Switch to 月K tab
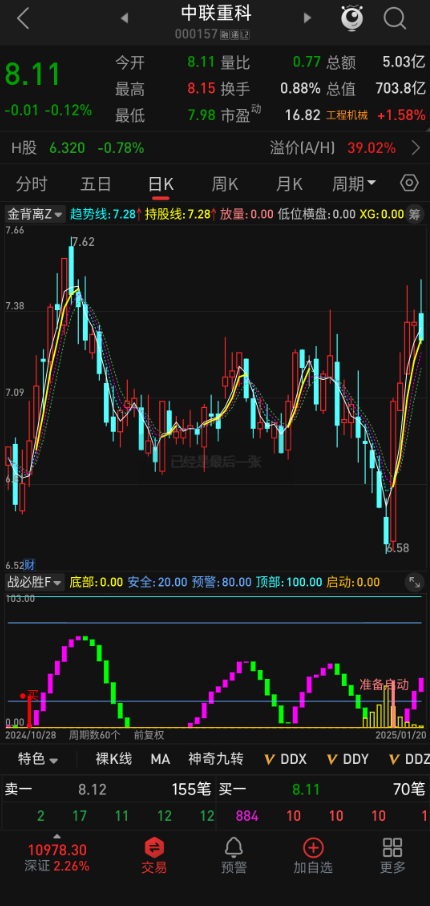This screenshot has width=430, height=906. (289, 184)
